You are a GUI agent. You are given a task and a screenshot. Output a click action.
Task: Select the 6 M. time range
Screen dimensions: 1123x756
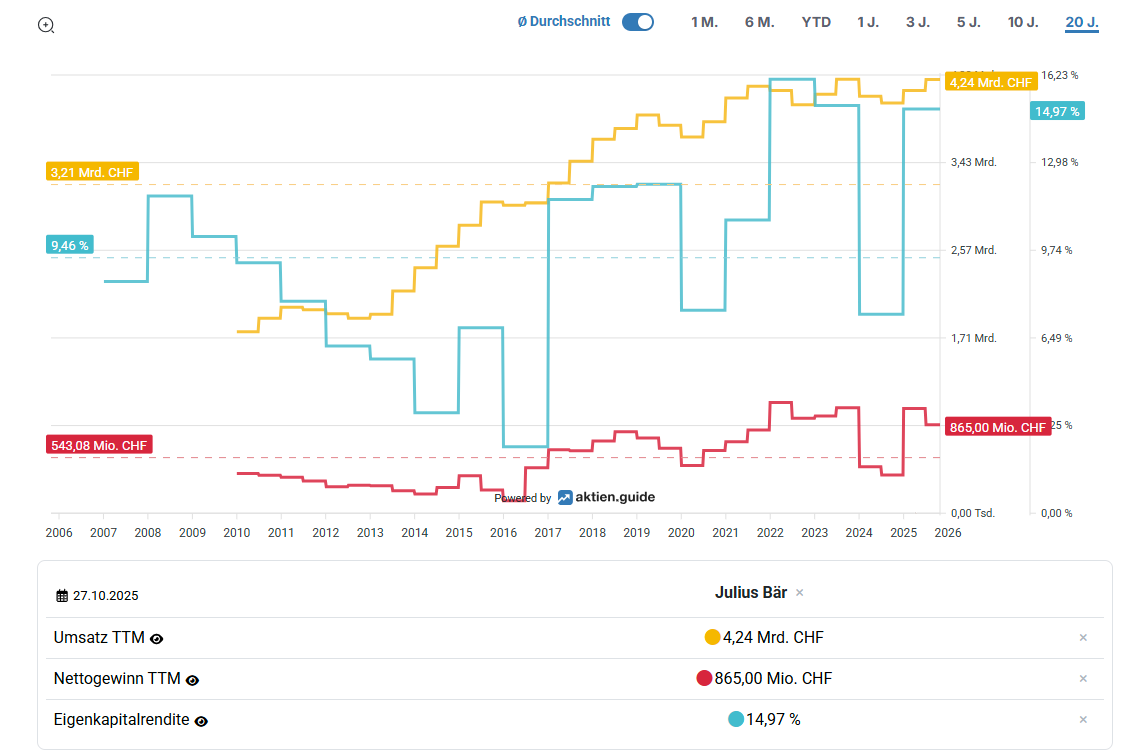[759, 22]
